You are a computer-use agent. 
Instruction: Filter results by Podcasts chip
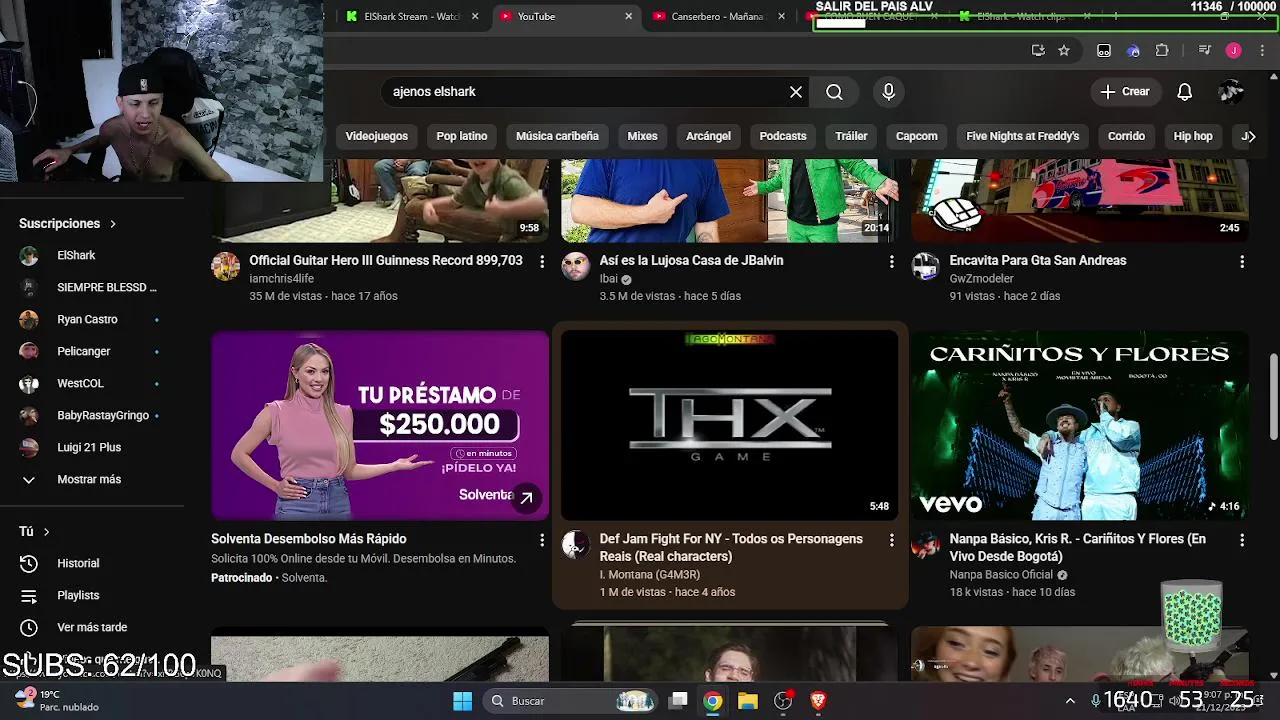[783, 136]
